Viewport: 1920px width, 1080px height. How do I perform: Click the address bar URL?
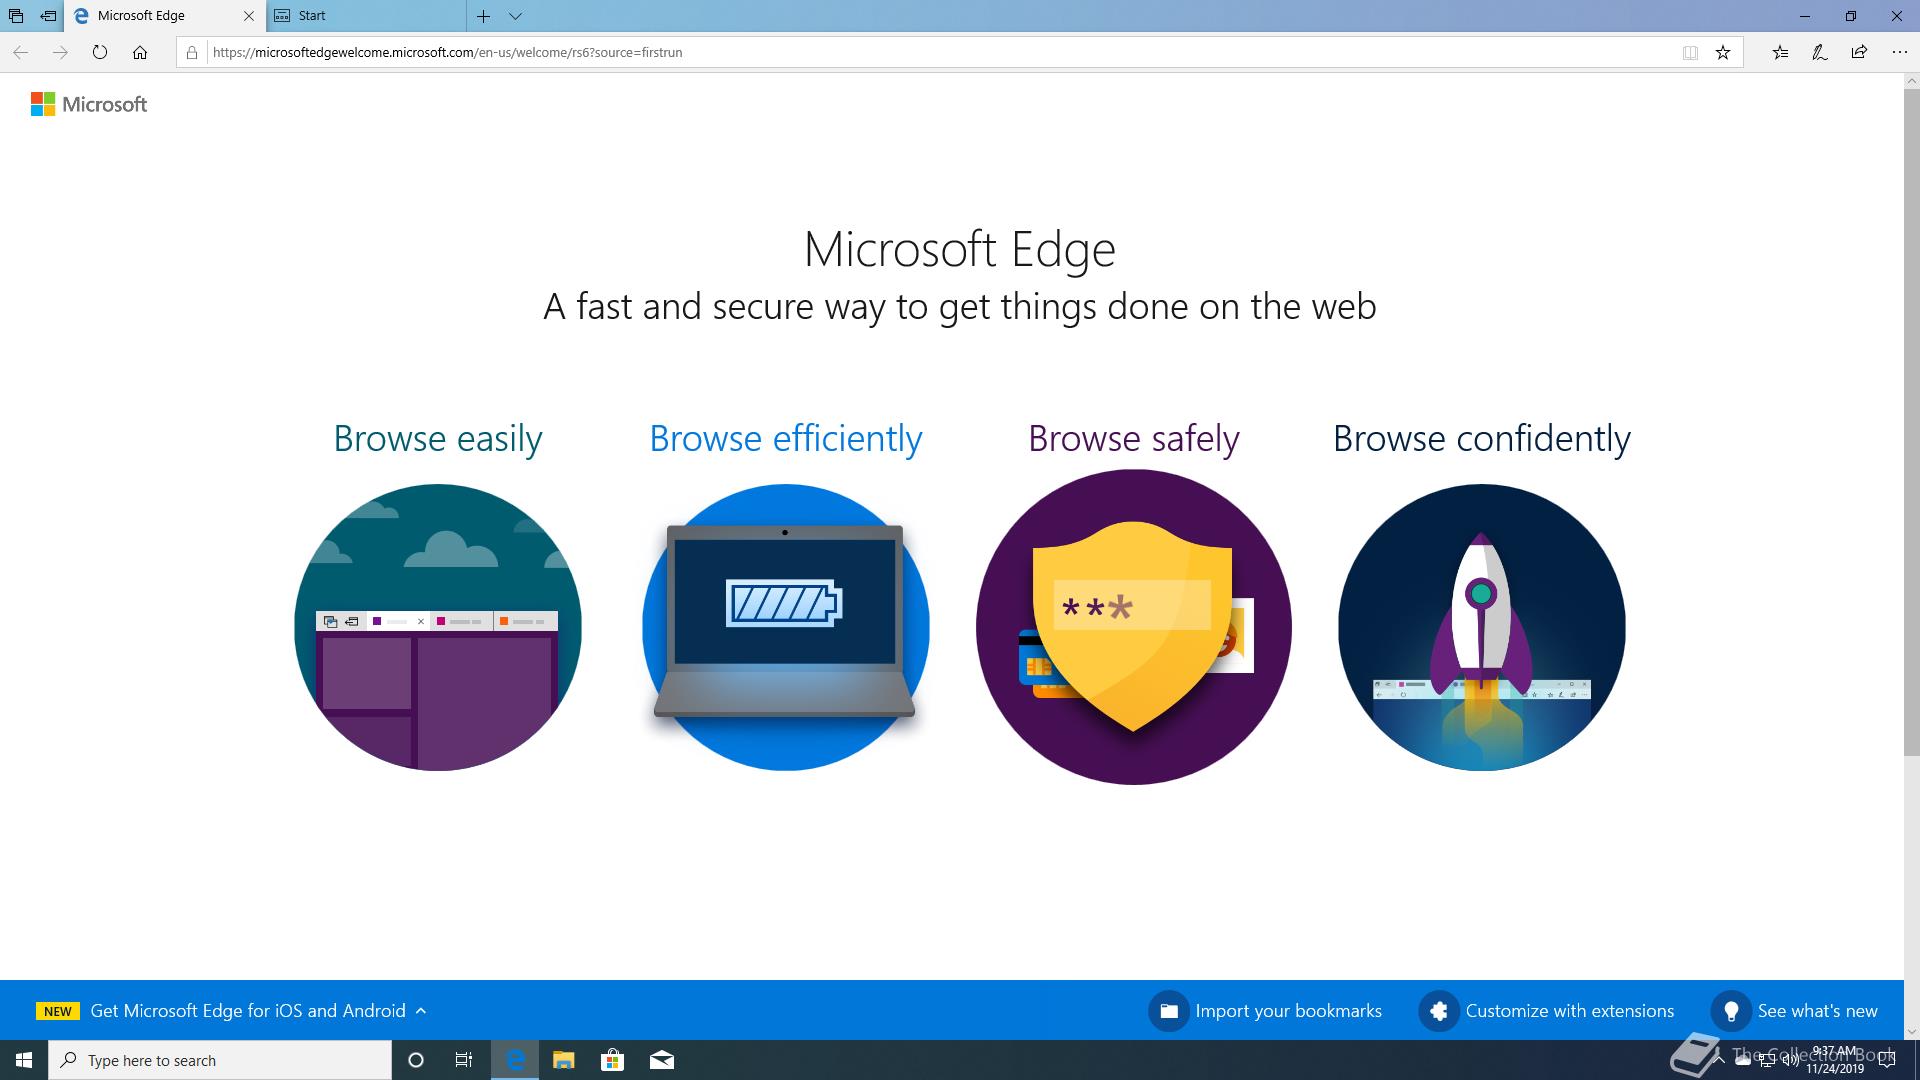tap(448, 52)
